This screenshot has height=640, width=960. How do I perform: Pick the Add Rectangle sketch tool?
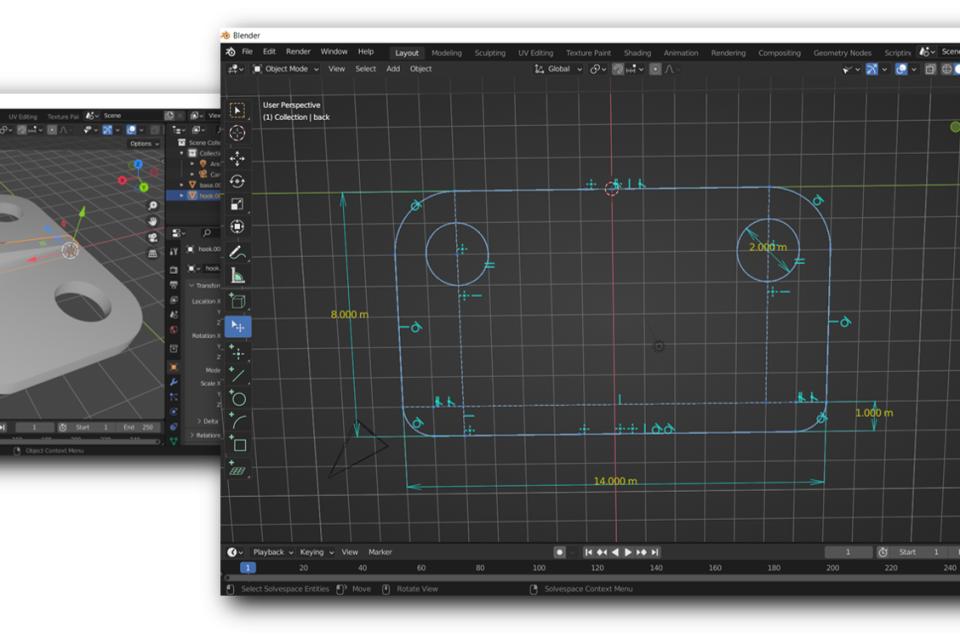pos(238,445)
